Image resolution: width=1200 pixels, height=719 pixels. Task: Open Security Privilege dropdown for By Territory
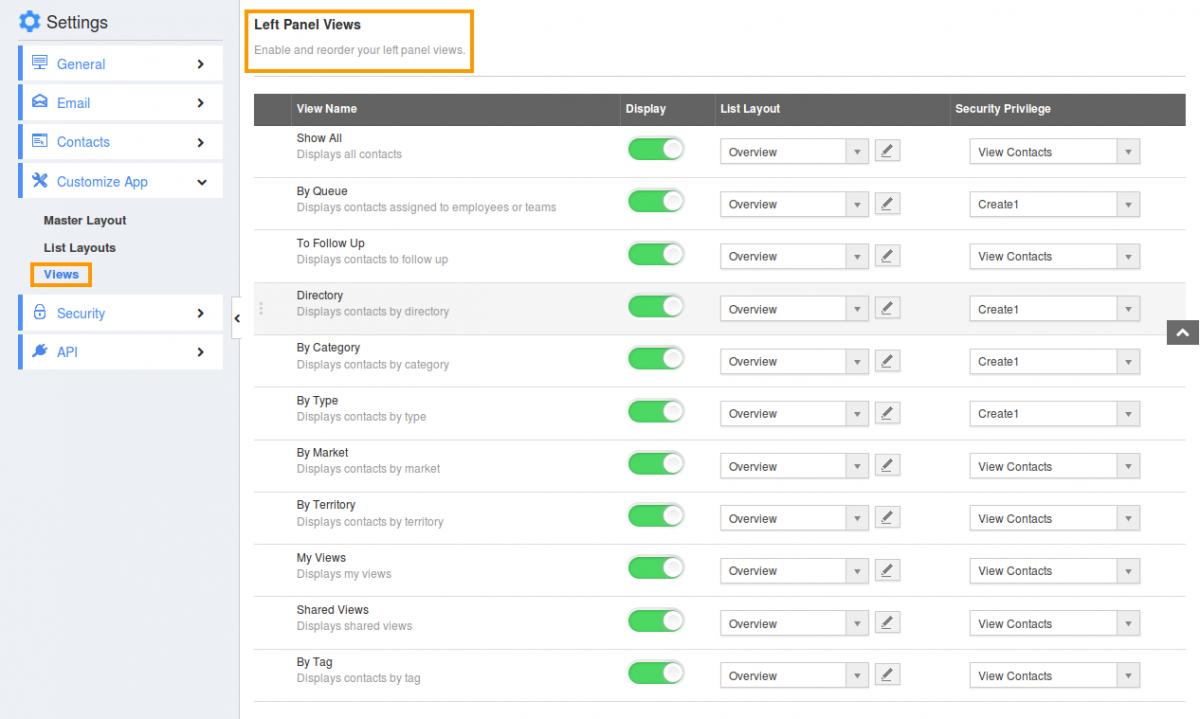1055,518
